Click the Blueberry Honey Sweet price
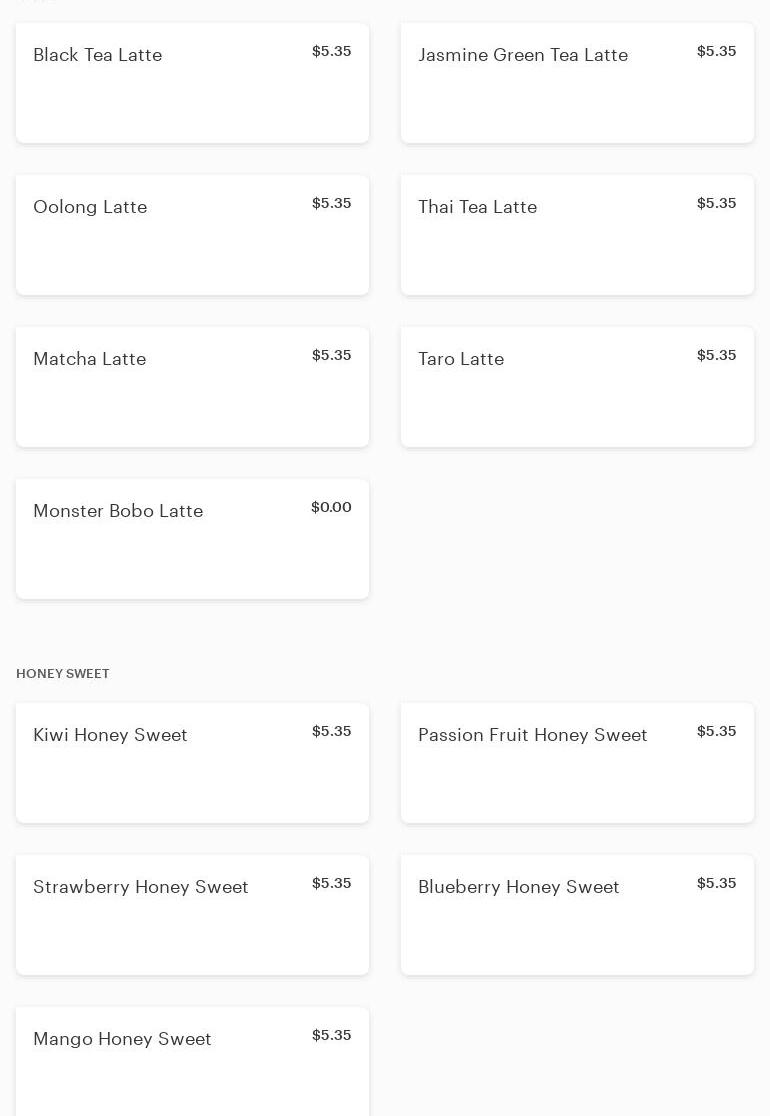The width and height of the screenshot is (770, 1116). [x=716, y=883]
